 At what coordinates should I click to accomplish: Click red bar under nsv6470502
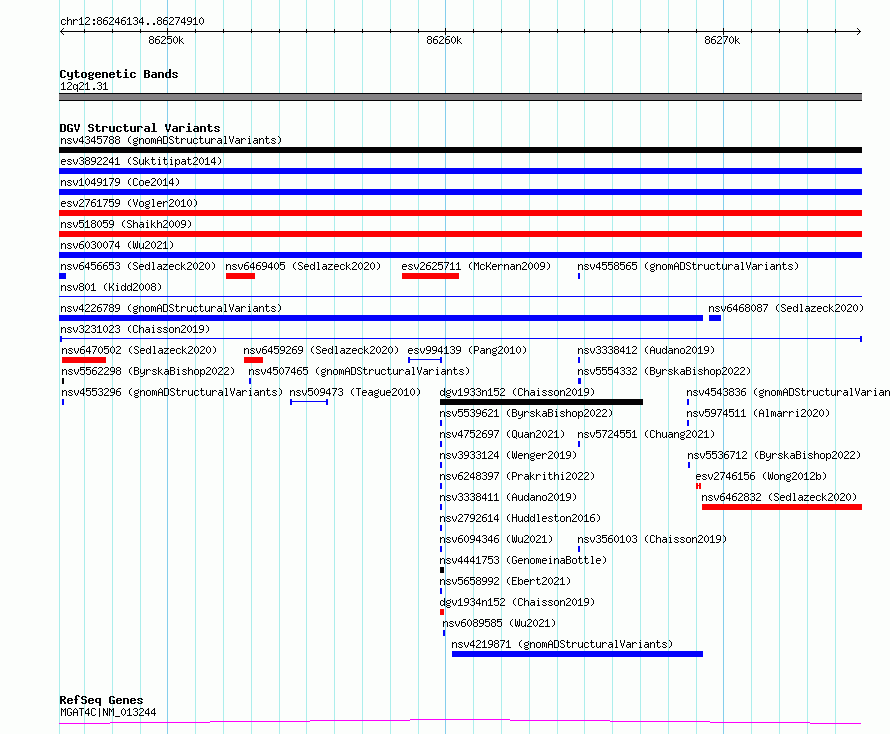click(84, 360)
